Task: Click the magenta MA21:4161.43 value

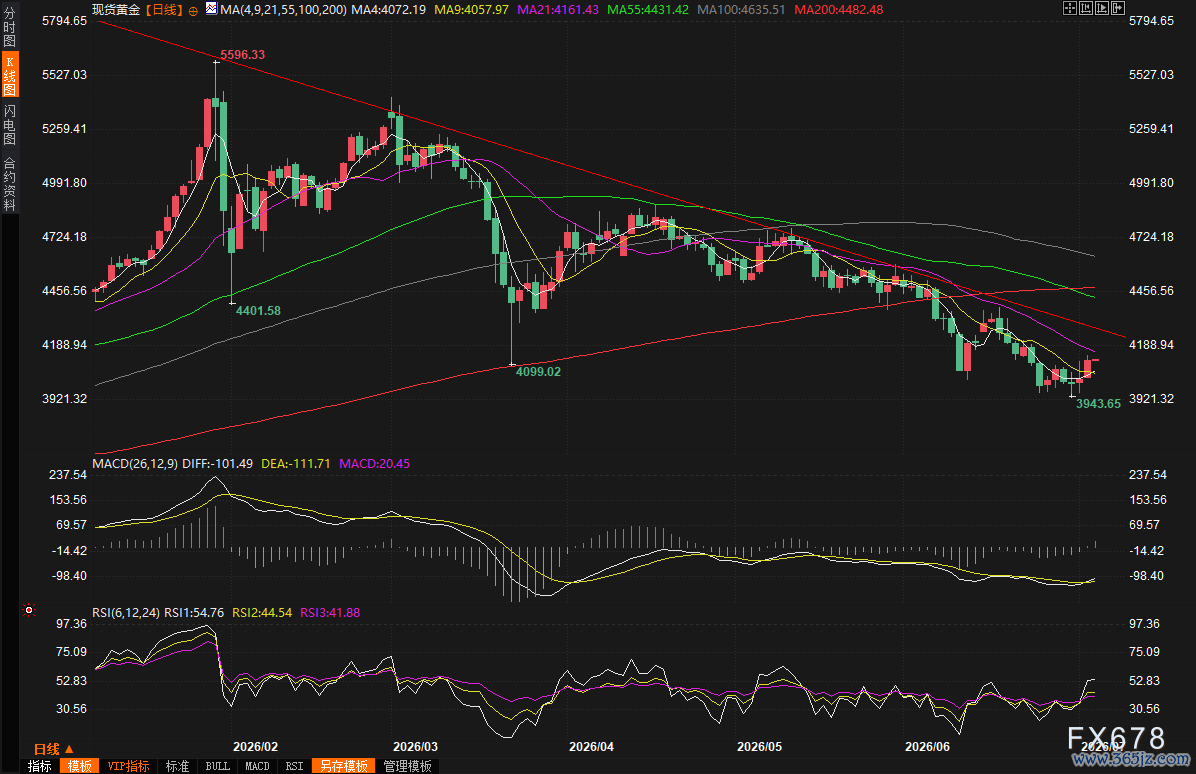Action: pyautogui.click(x=558, y=10)
